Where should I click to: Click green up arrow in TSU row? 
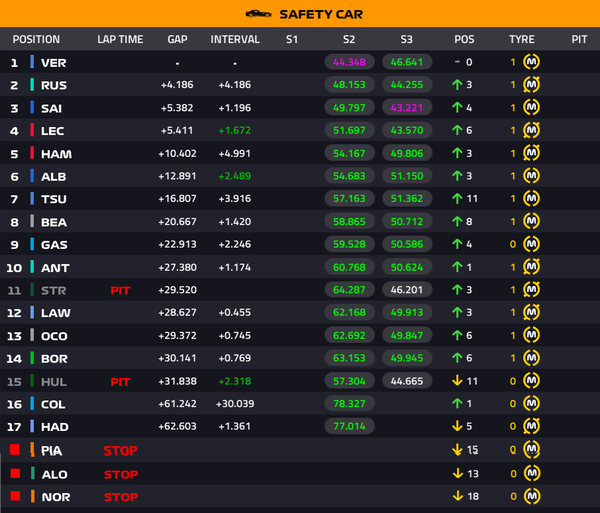click(457, 199)
